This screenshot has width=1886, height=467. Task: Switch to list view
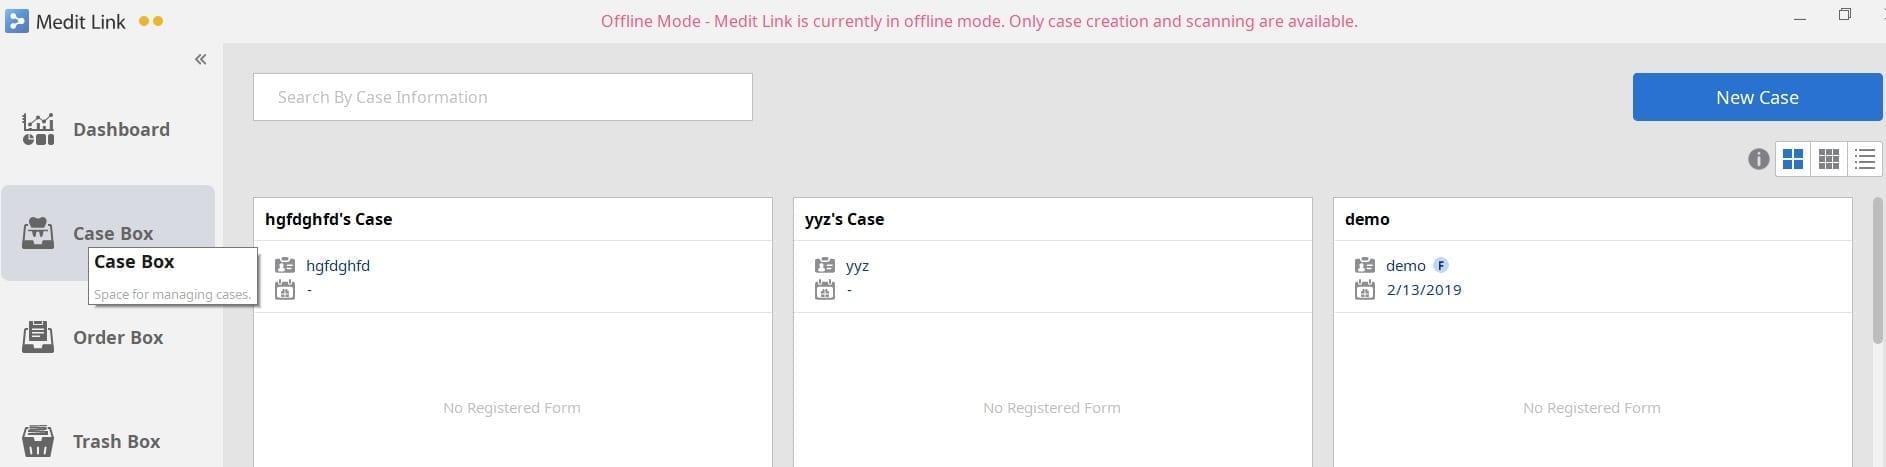(x=1864, y=159)
